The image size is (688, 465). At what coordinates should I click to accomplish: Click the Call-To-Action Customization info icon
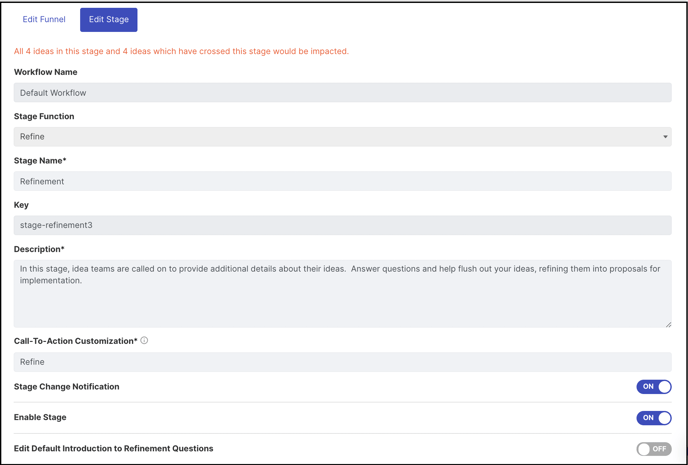pyautogui.click(x=144, y=340)
